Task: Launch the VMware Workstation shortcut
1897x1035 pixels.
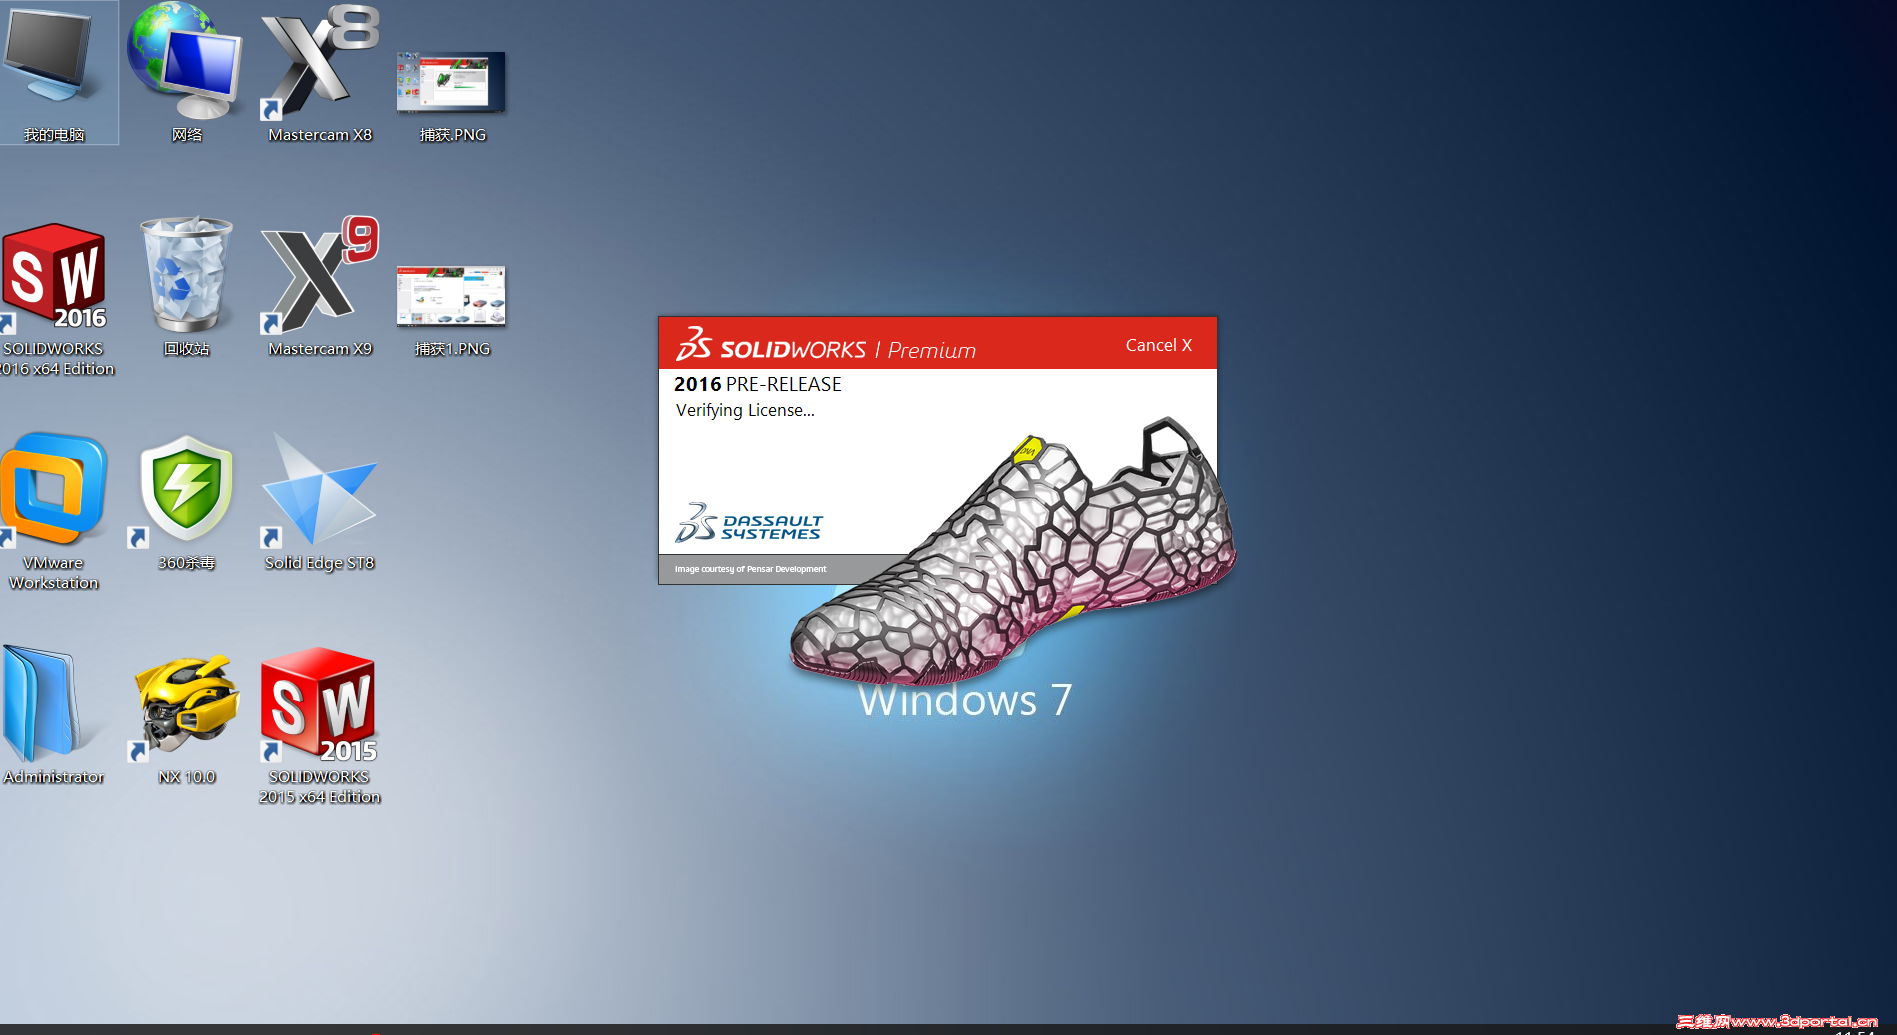Action: tap(54, 512)
